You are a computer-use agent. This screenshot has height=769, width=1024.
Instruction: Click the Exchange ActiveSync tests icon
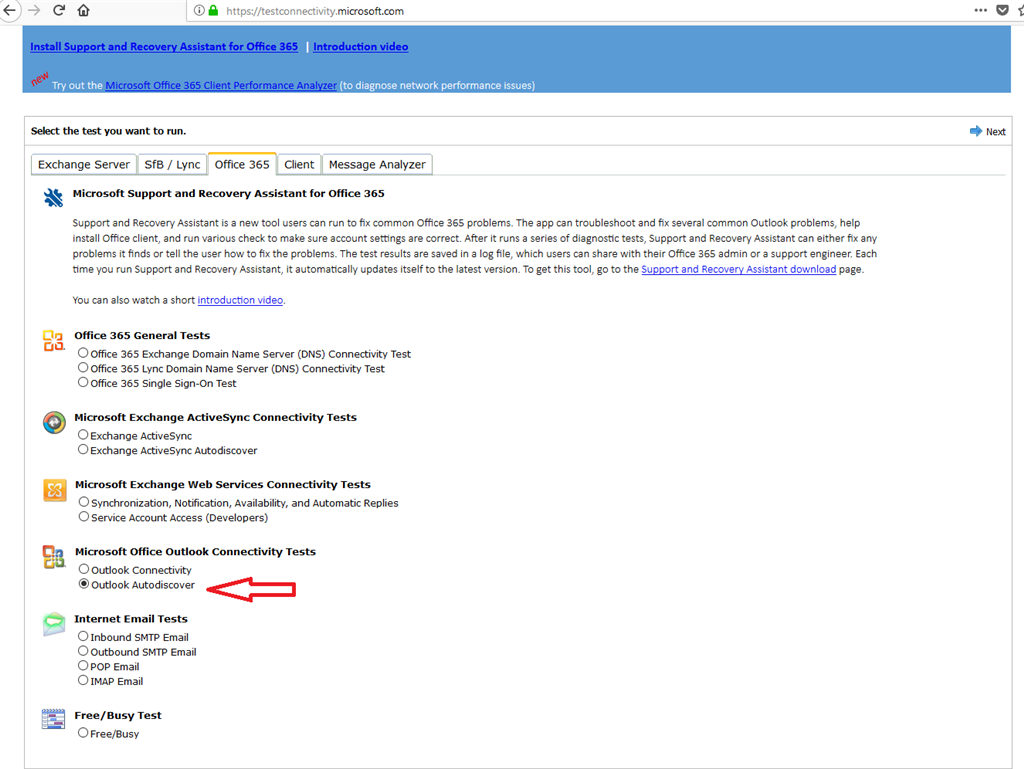click(x=54, y=422)
